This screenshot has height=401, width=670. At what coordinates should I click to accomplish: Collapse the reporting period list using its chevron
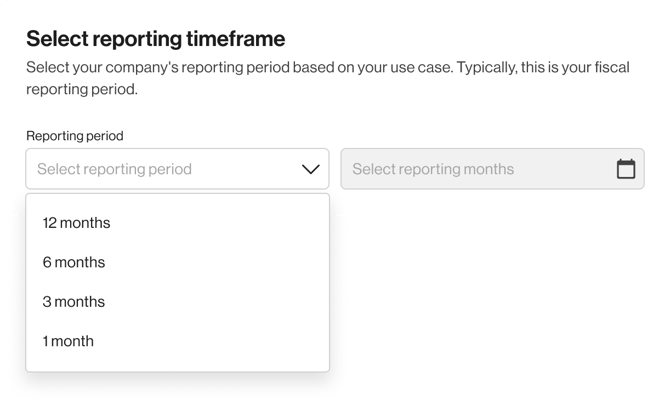tap(310, 169)
